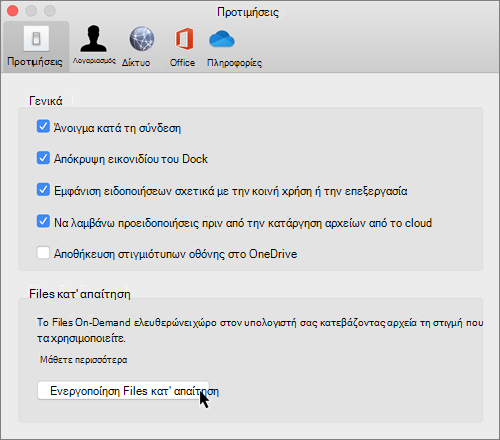500x440 pixels.
Task: Click the label Άνοιγμα κατά τη σύνδεση
Action: [117, 128]
